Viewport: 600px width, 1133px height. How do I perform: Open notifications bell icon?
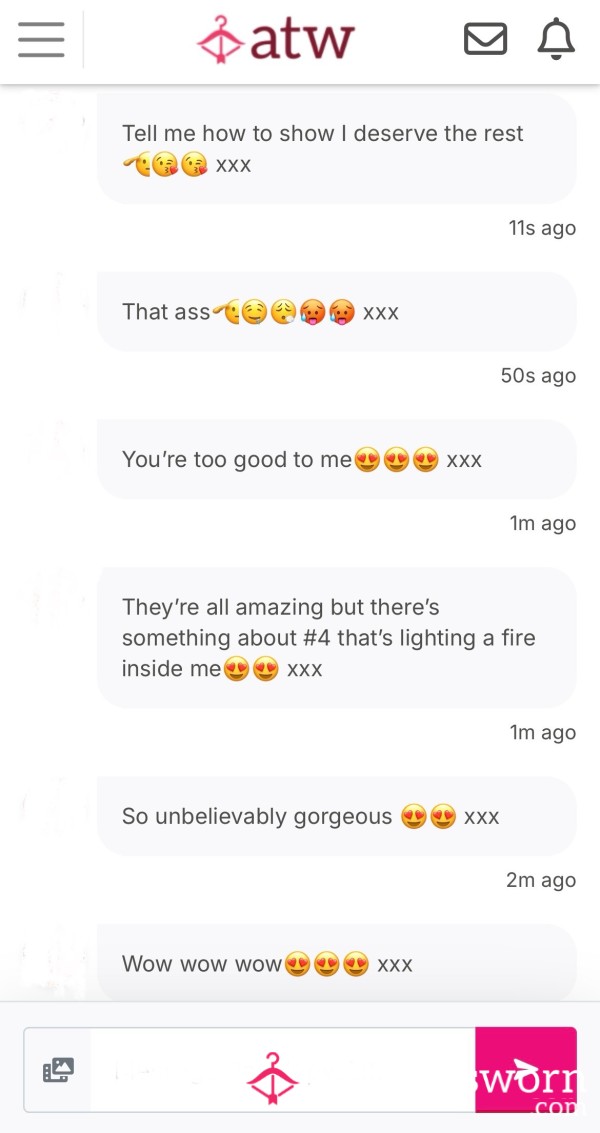pyautogui.click(x=556, y=39)
